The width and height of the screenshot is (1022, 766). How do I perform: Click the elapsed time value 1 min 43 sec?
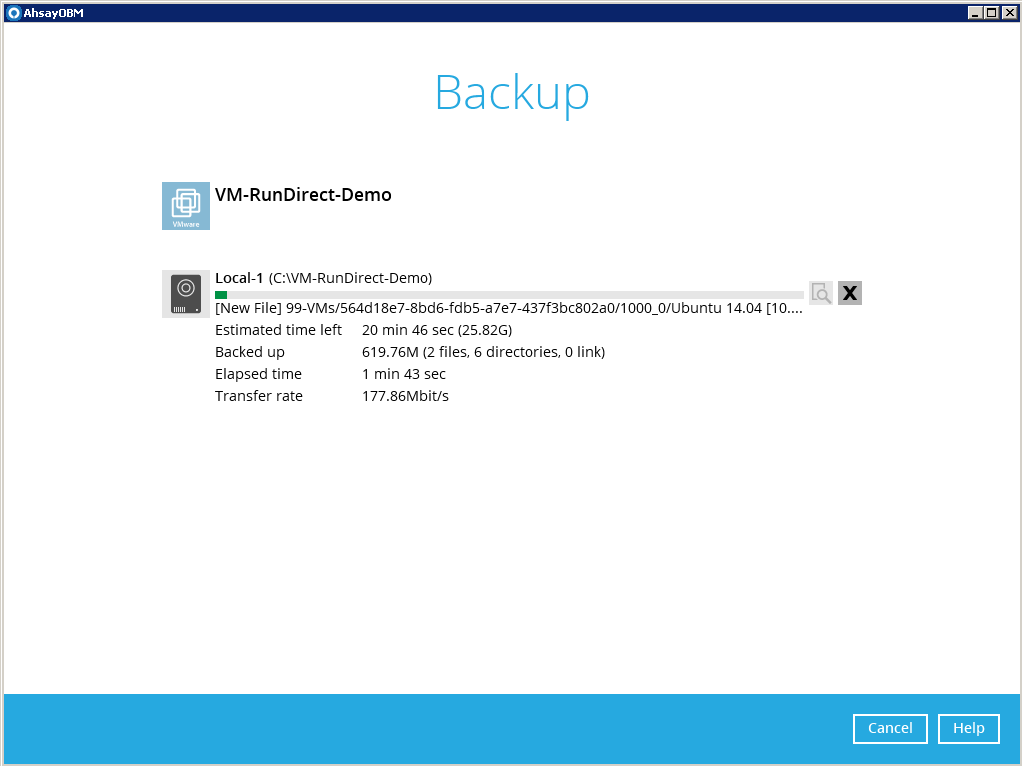point(404,374)
